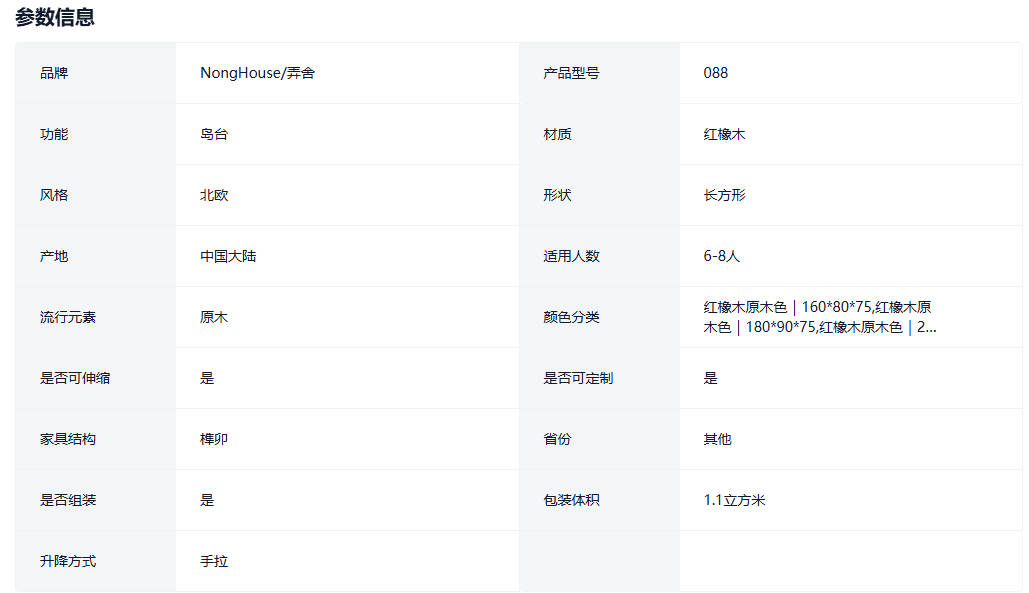The width and height of the screenshot is (1029, 593).
Task: Click the 材质 value 红橡木
Action: pyautogui.click(x=724, y=134)
